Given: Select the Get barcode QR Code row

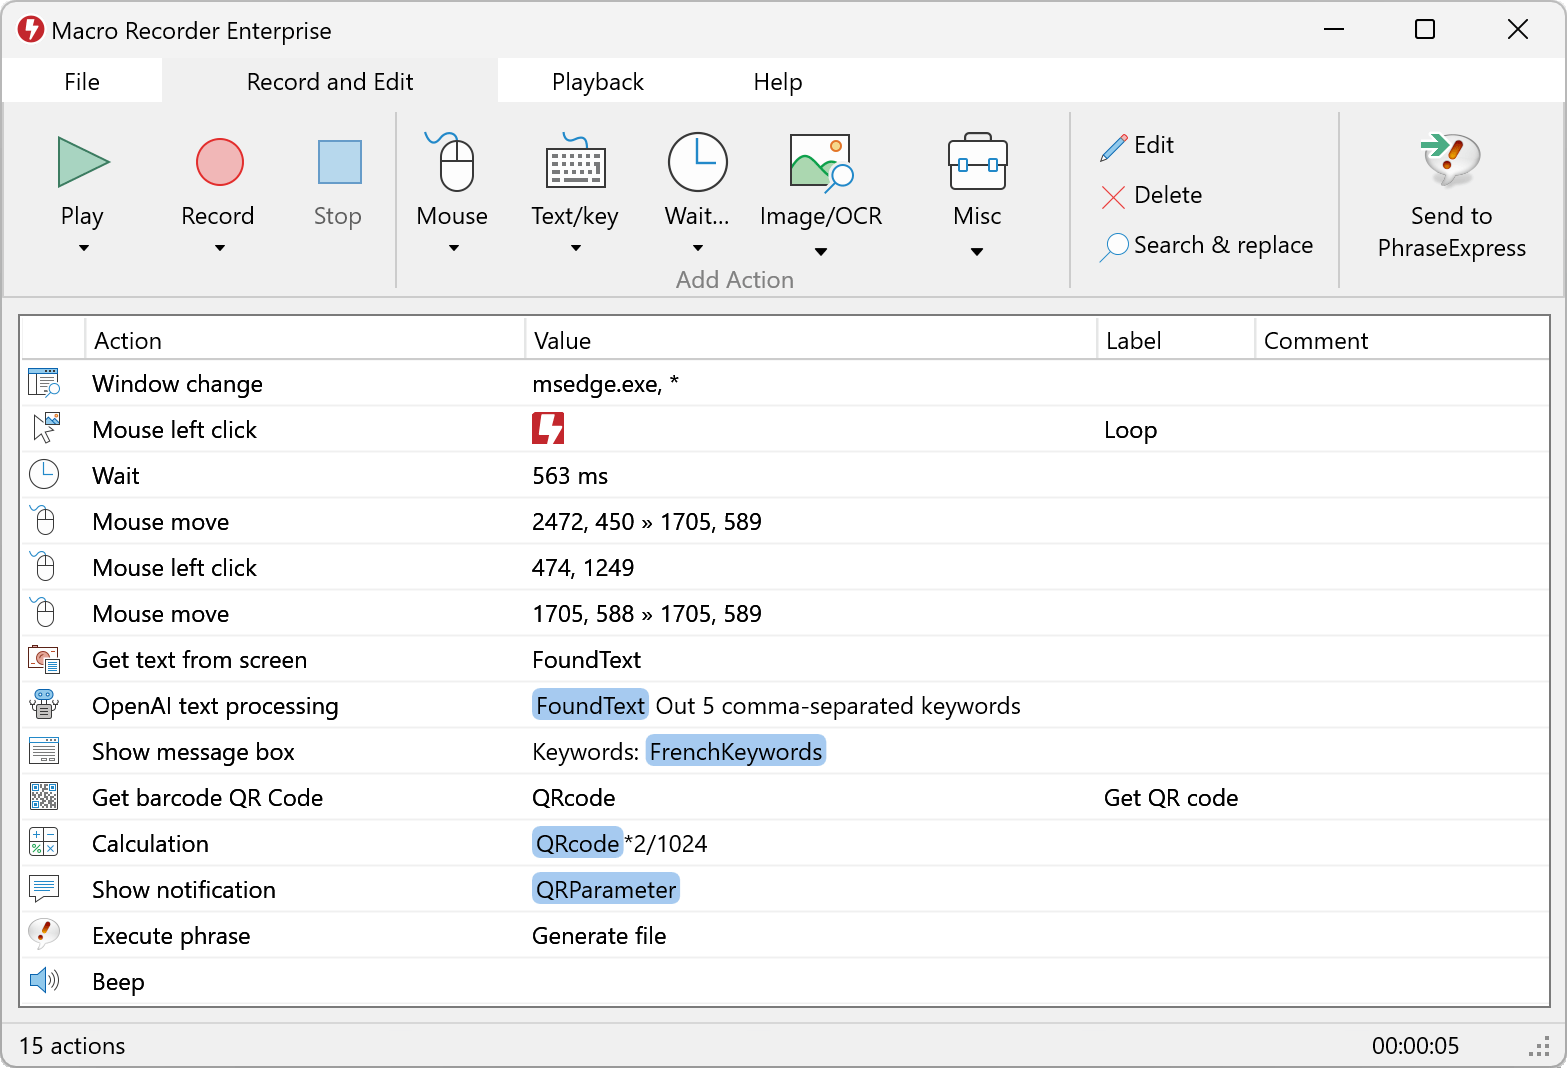Looking at the screenshot, I should [x=207, y=797].
